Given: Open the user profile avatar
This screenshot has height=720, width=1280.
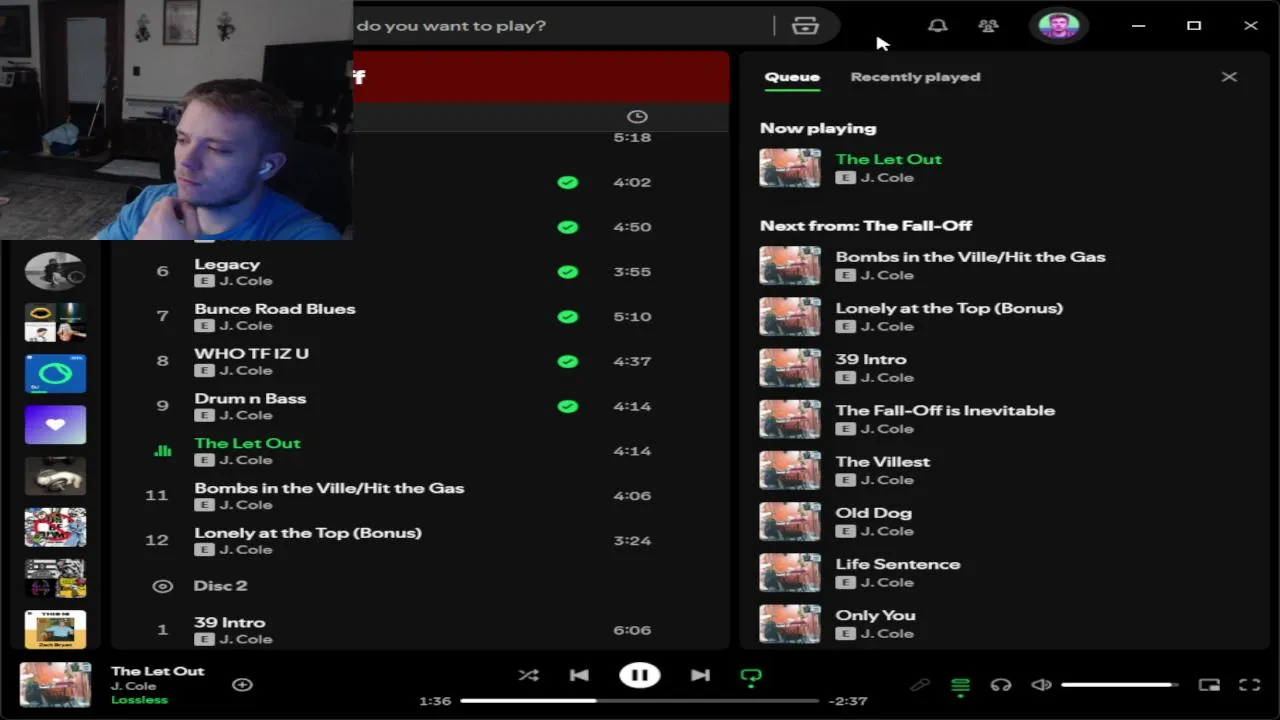Looking at the screenshot, I should click(x=1059, y=26).
